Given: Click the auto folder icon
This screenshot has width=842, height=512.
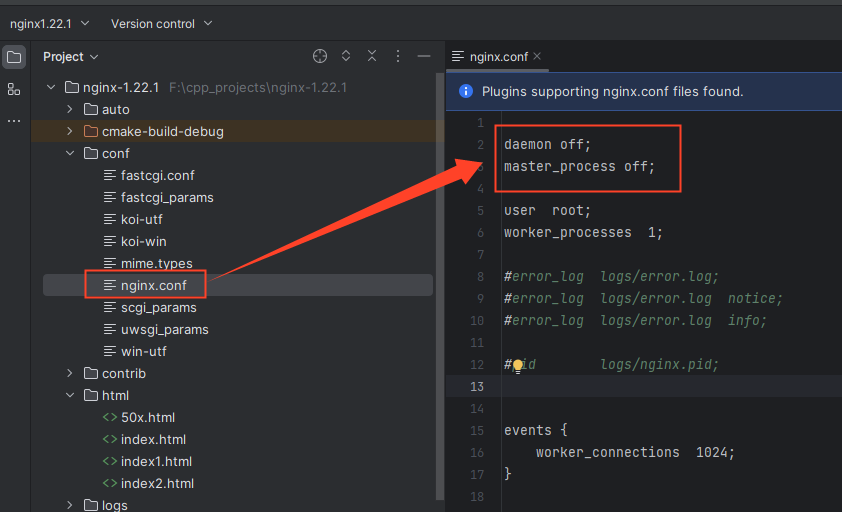Looking at the screenshot, I should click(91, 109).
